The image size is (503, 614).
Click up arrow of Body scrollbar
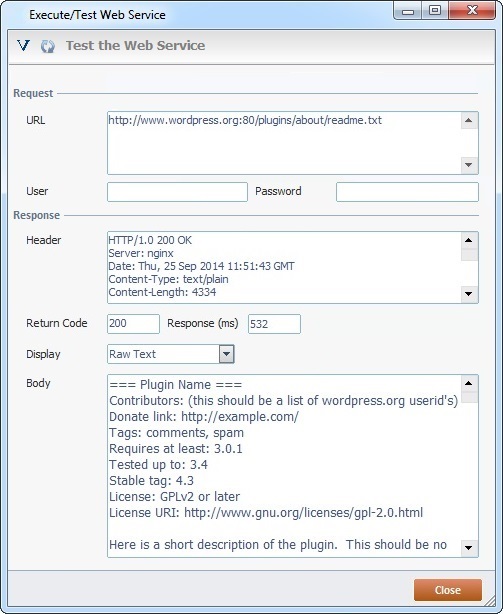[x=469, y=383]
